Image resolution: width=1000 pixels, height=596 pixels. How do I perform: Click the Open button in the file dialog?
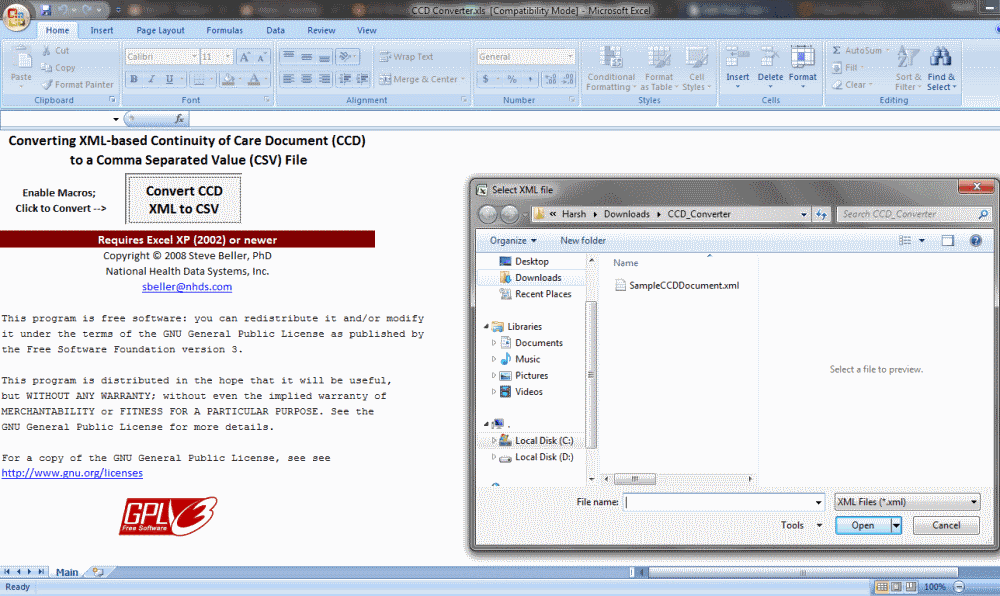tap(863, 525)
